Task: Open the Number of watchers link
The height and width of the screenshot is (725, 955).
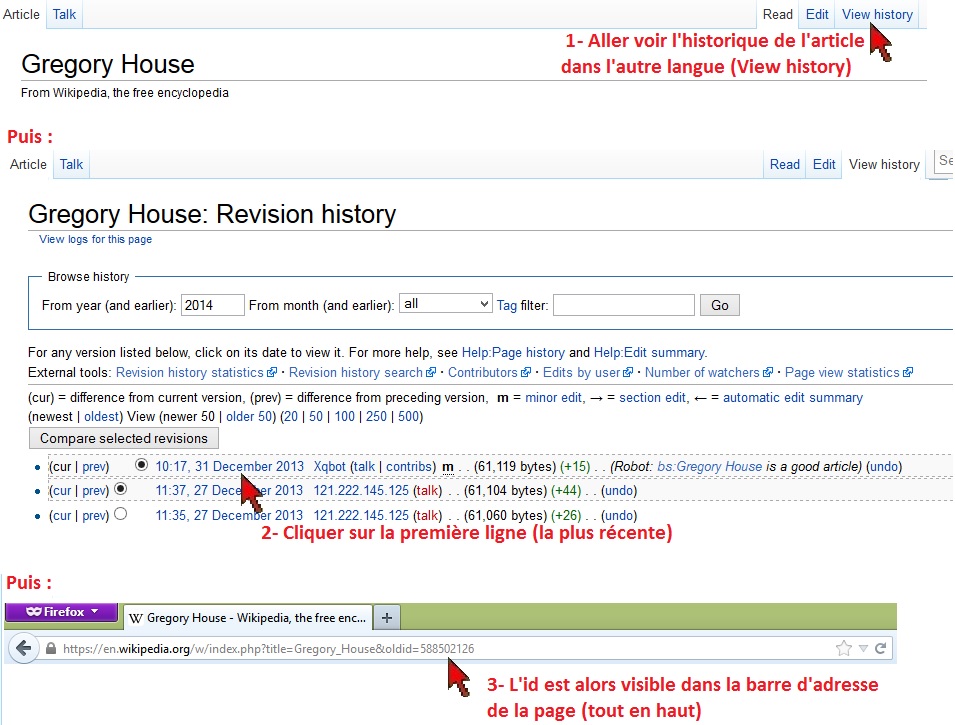Action: click(708, 372)
